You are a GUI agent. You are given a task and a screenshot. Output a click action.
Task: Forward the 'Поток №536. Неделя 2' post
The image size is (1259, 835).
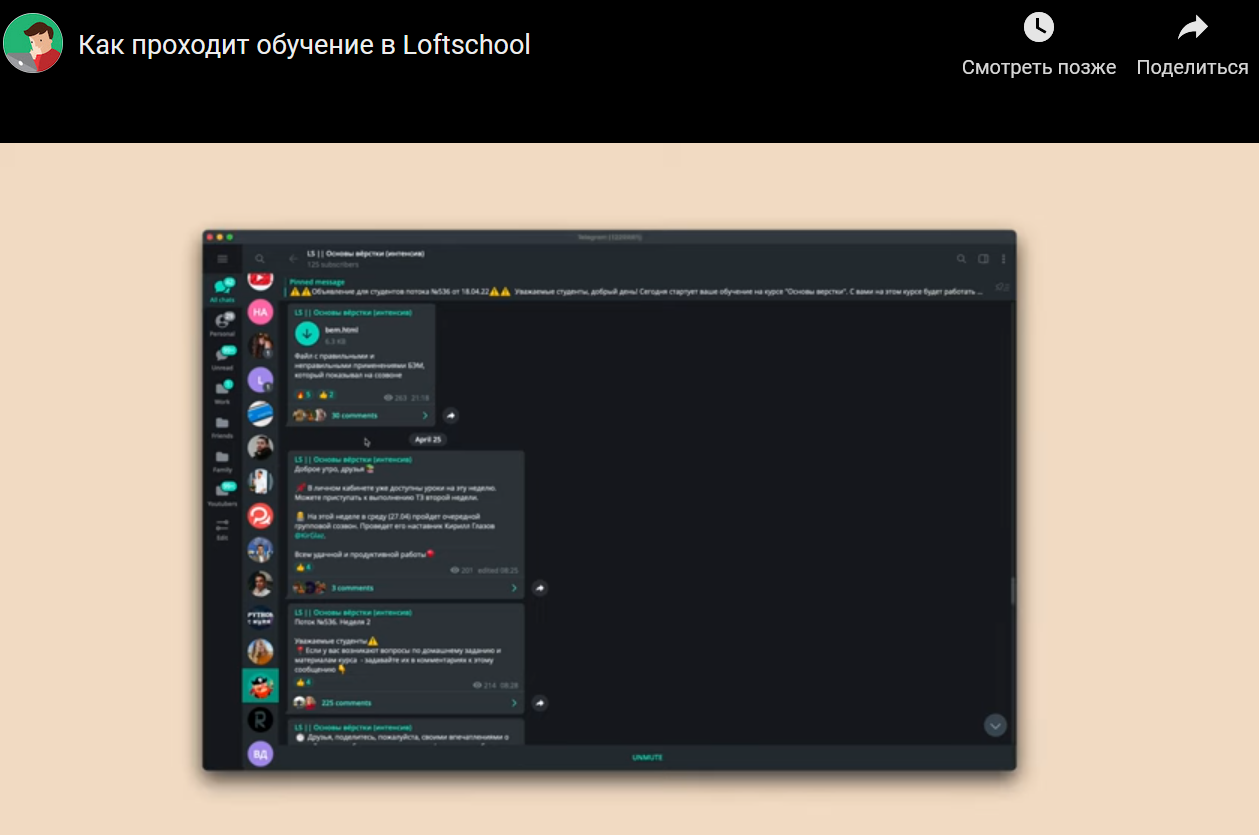coord(539,703)
